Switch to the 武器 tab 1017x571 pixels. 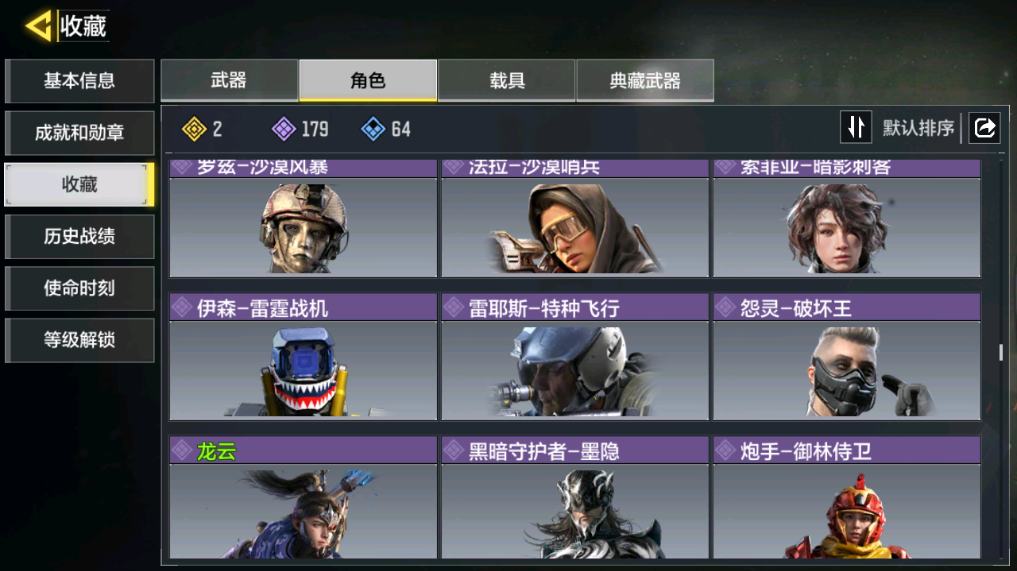tap(229, 80)
